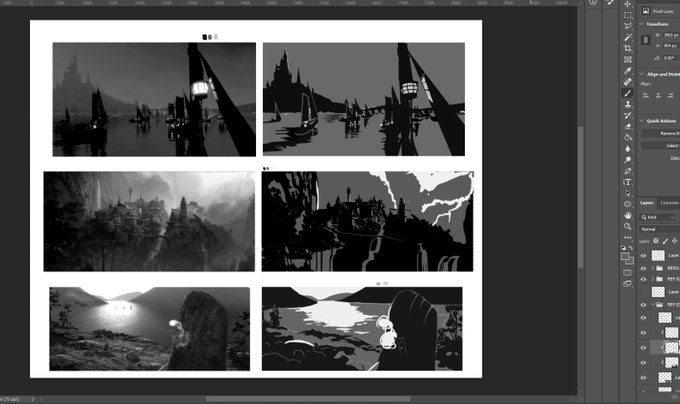
Task: Select the Path Selection arrow tool
Action: click(628, 193)
